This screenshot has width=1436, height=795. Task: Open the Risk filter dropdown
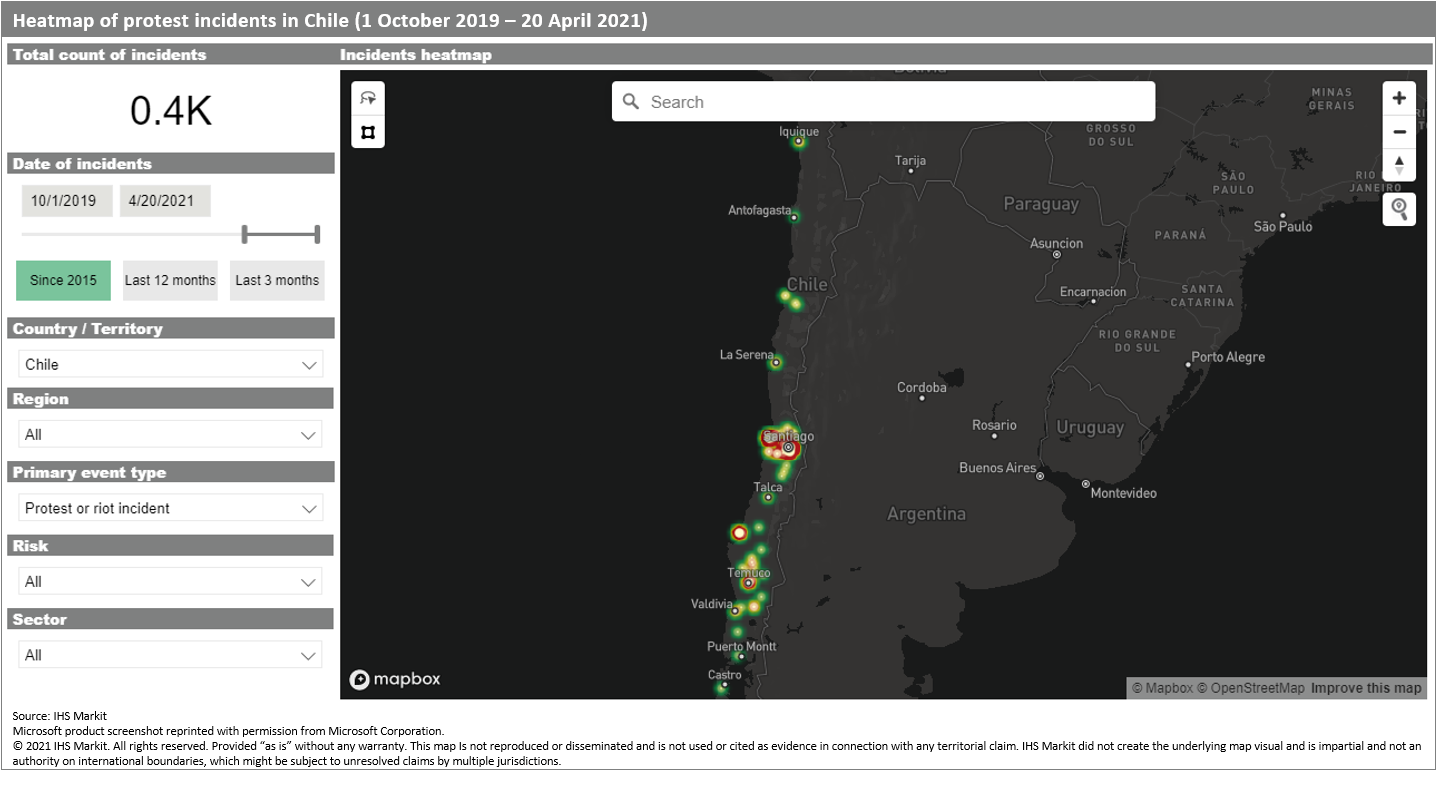pos(171,582)
